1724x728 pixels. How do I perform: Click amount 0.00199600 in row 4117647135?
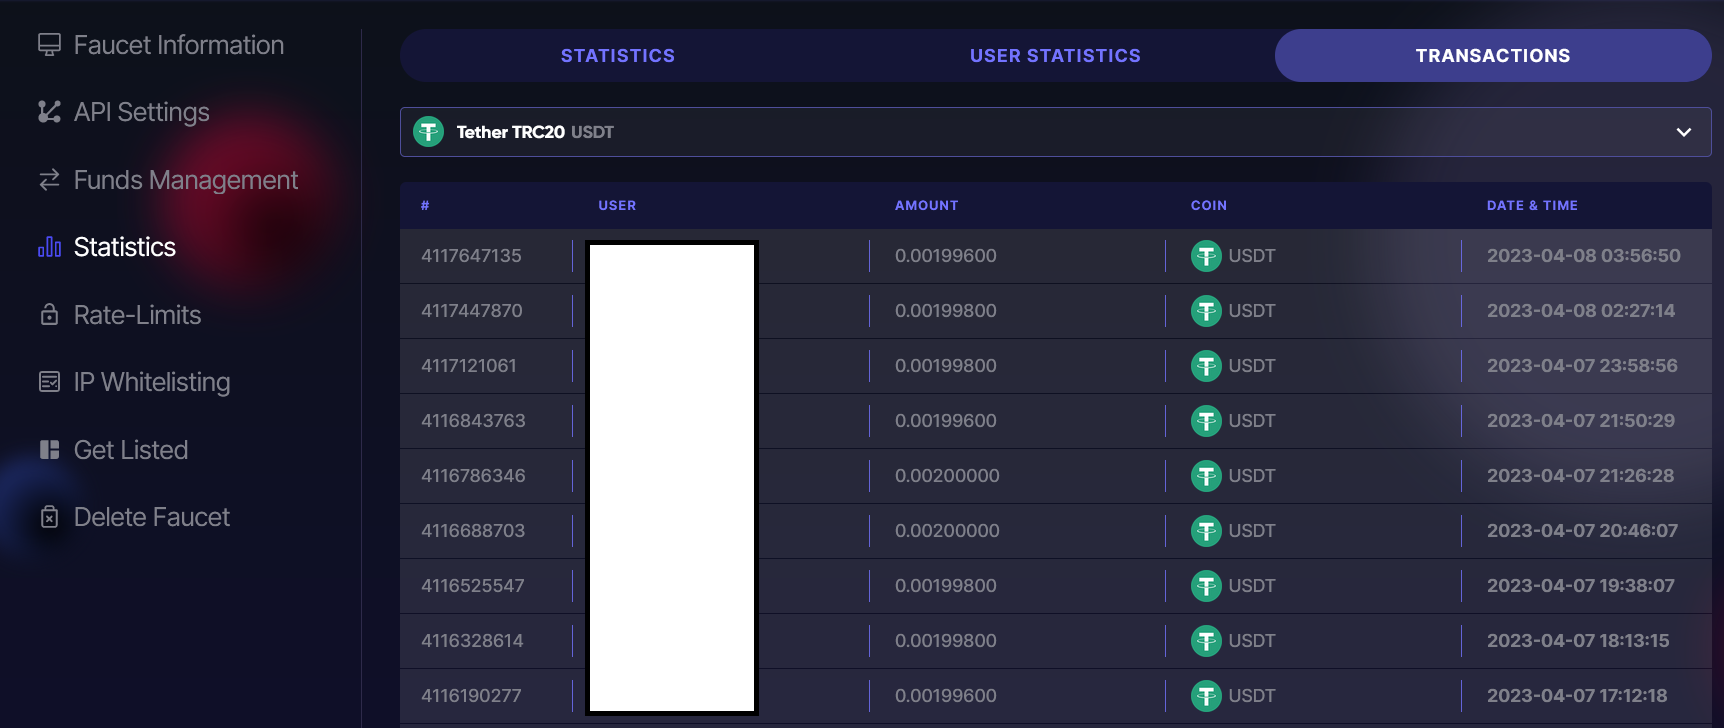coord(946,256)
